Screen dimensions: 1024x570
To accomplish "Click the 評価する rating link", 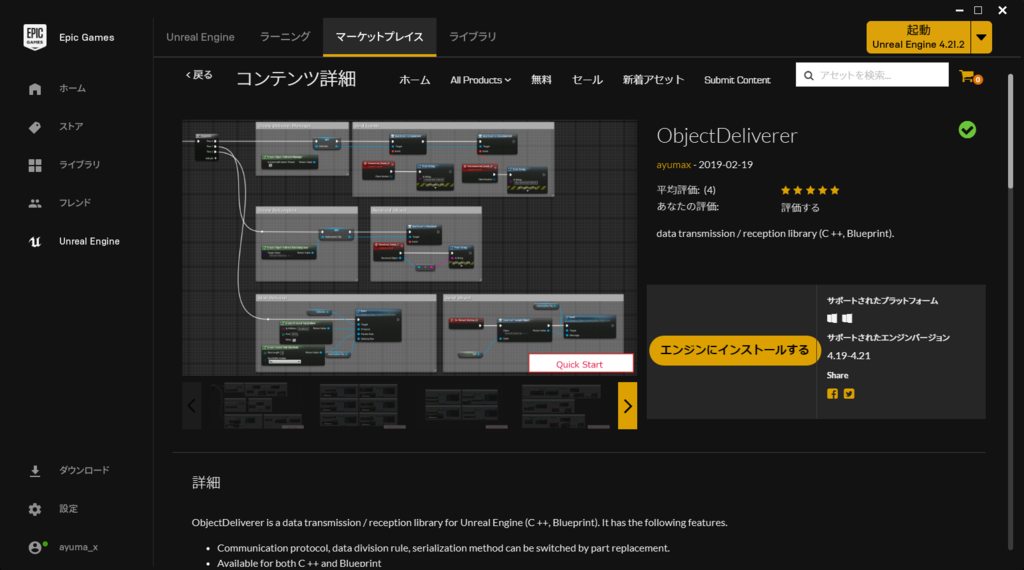I will [800, 208].
